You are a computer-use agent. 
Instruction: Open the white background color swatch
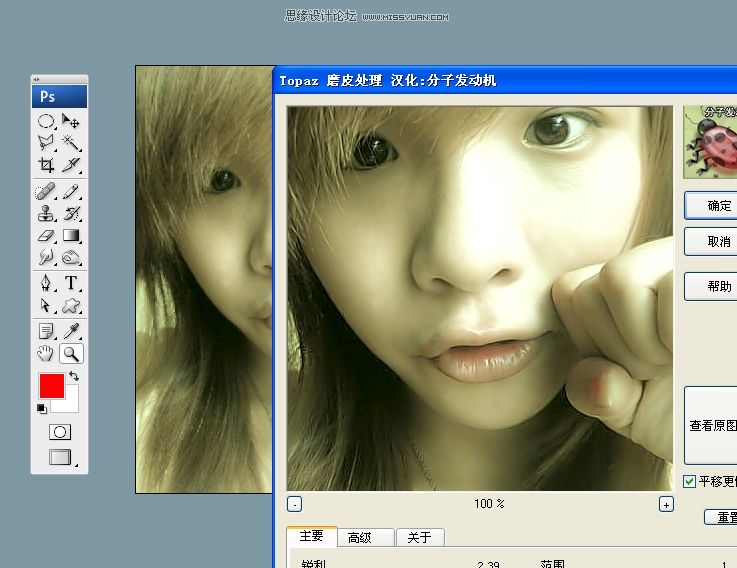coord(71,403)
